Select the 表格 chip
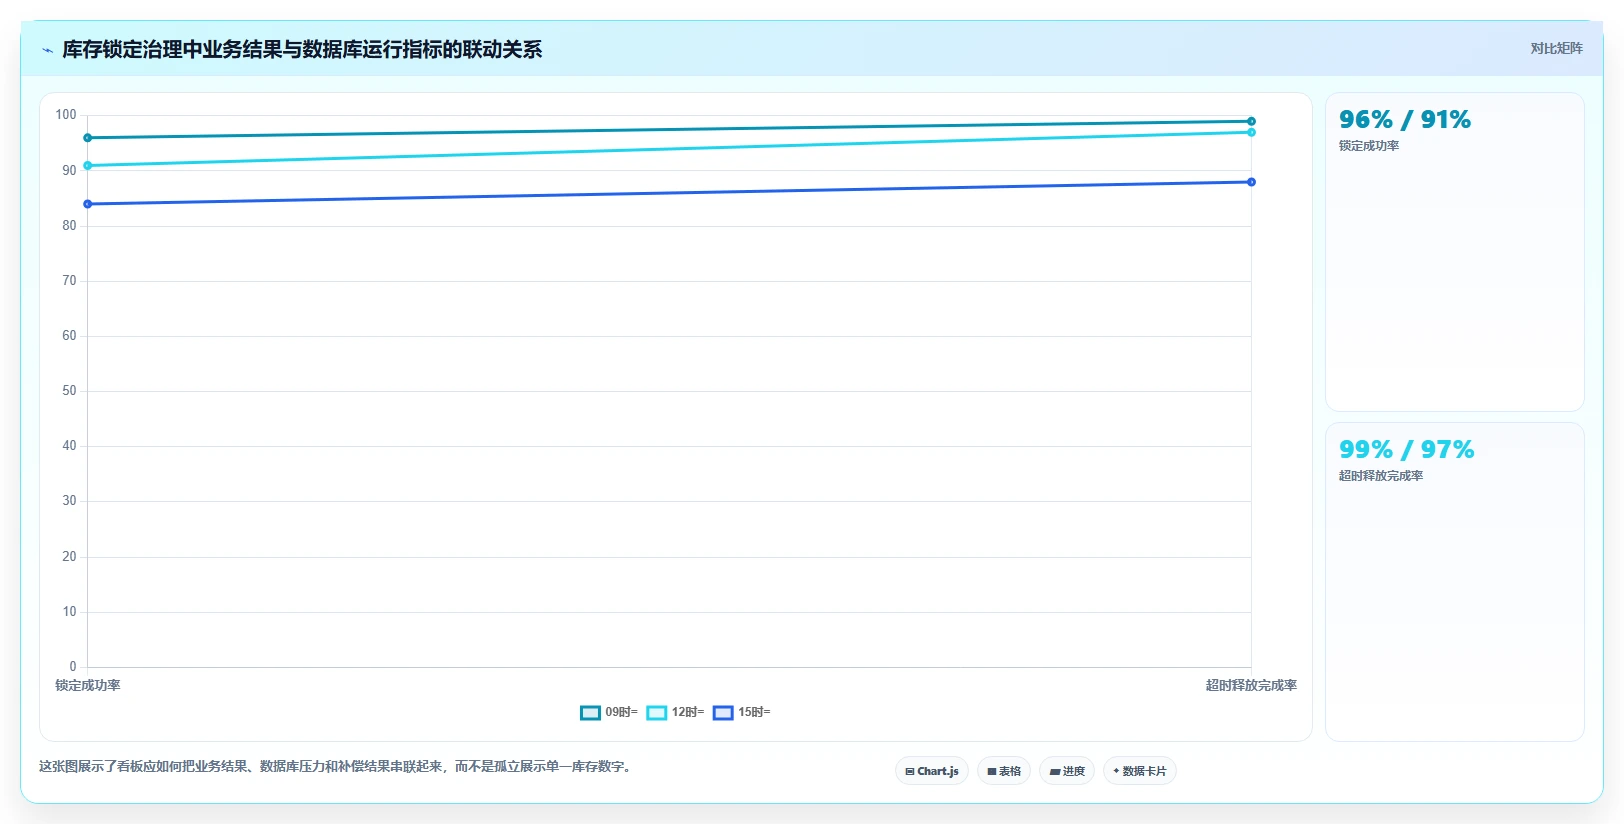 (1004, 771)
